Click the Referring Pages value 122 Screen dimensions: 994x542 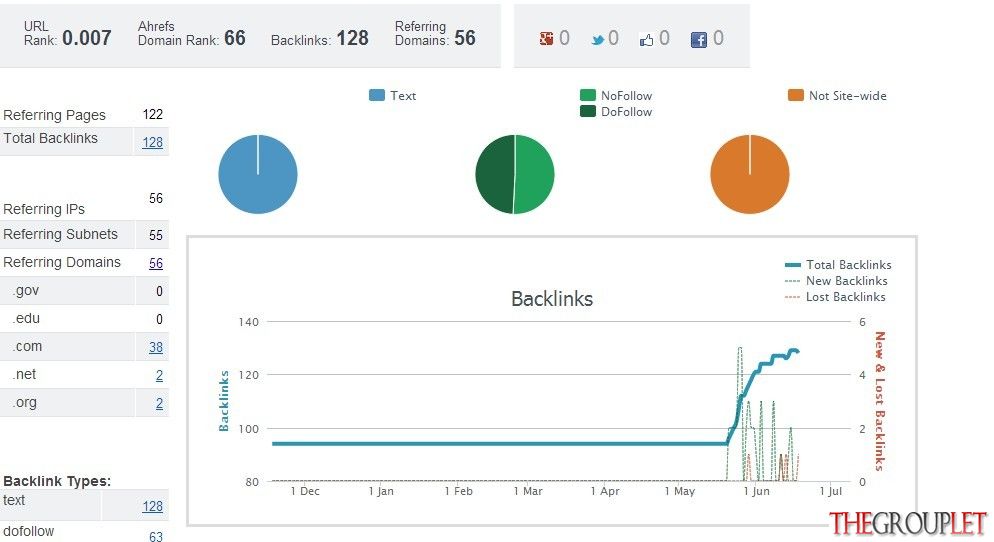pos(153,114)
